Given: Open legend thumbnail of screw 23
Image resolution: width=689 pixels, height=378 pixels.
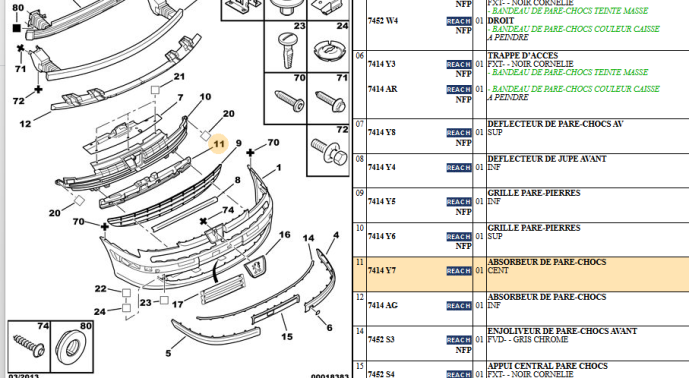Looking at the screenshot, I should click(285, 47).
